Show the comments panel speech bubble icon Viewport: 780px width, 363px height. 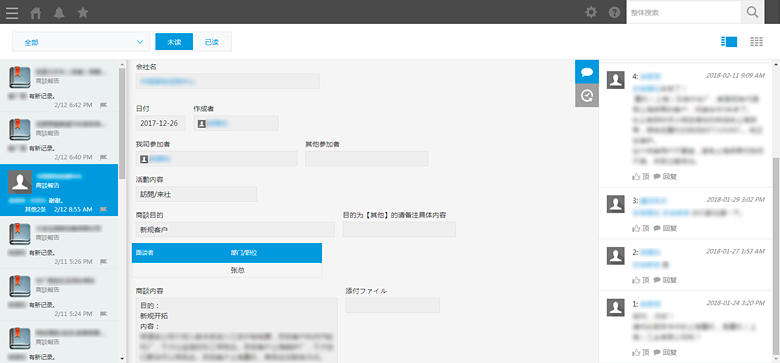pyautogui.click(x=587, y=72)
